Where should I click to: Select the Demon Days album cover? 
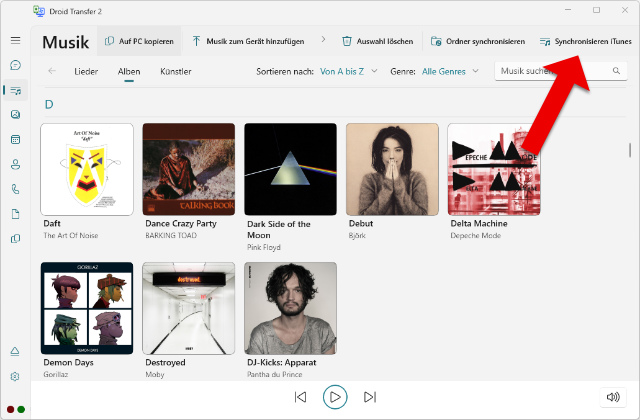tap(87, 308)
